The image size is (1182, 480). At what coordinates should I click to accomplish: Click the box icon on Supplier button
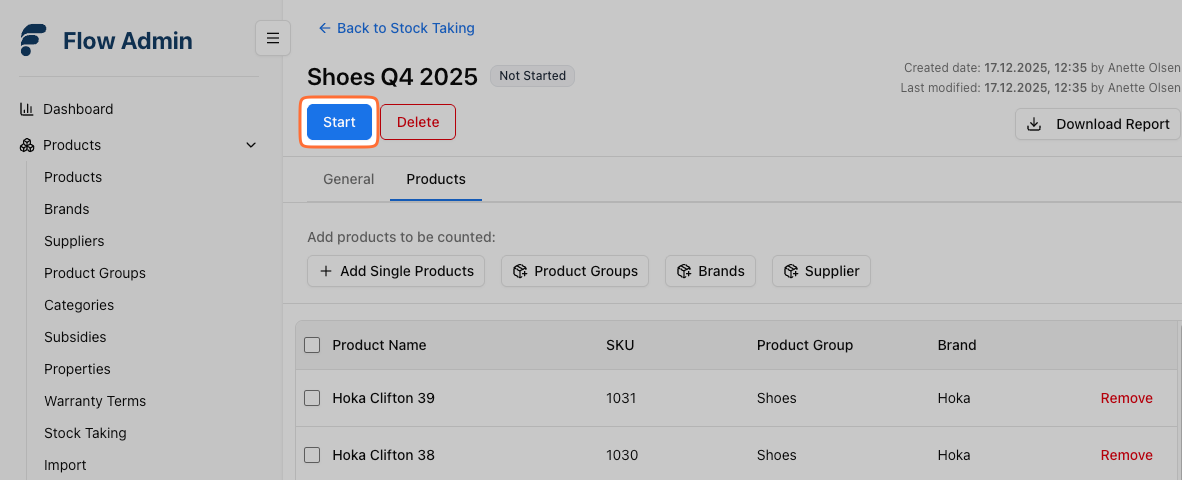[x=790, y=271]
